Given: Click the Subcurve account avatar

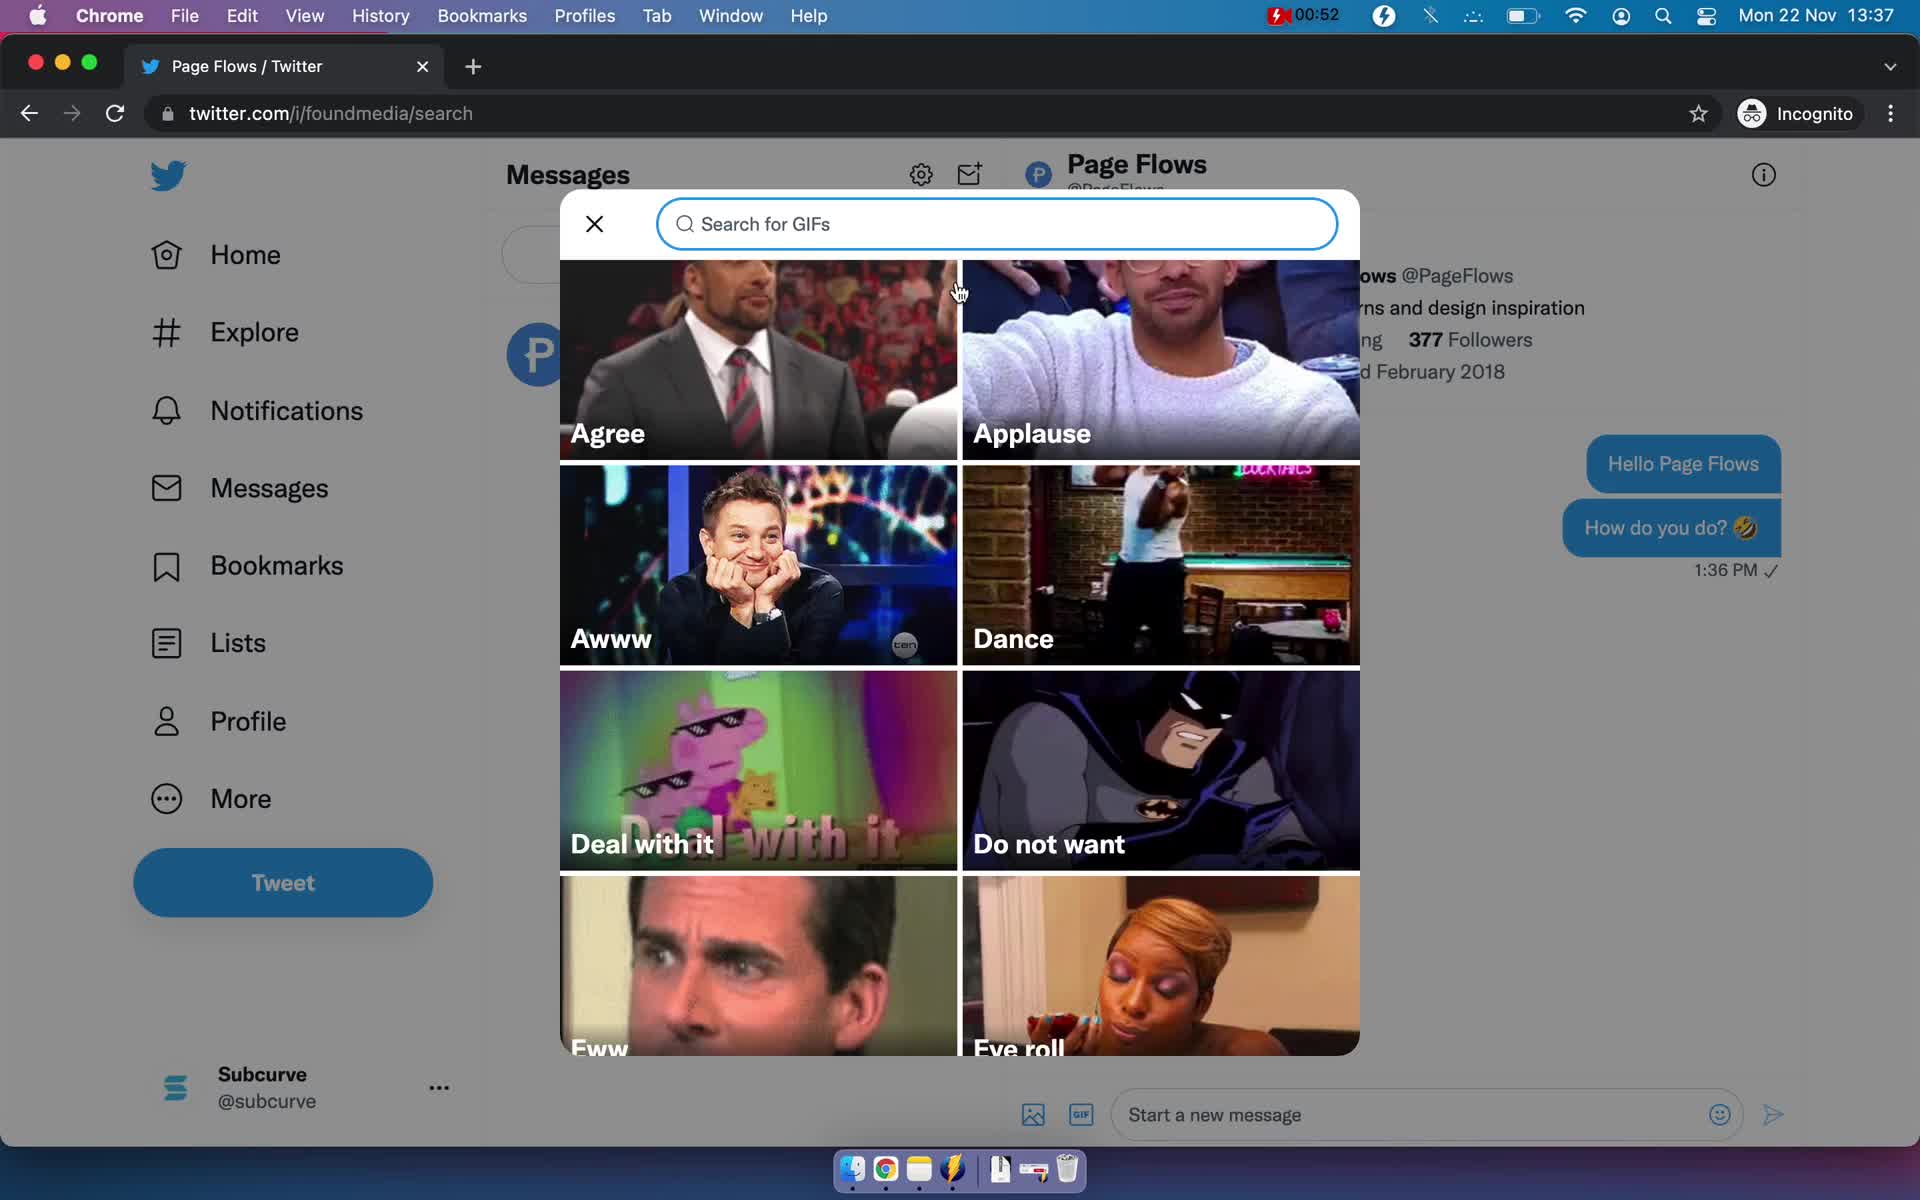Looking at the screenshot, I should click(x=176, y=1088).
